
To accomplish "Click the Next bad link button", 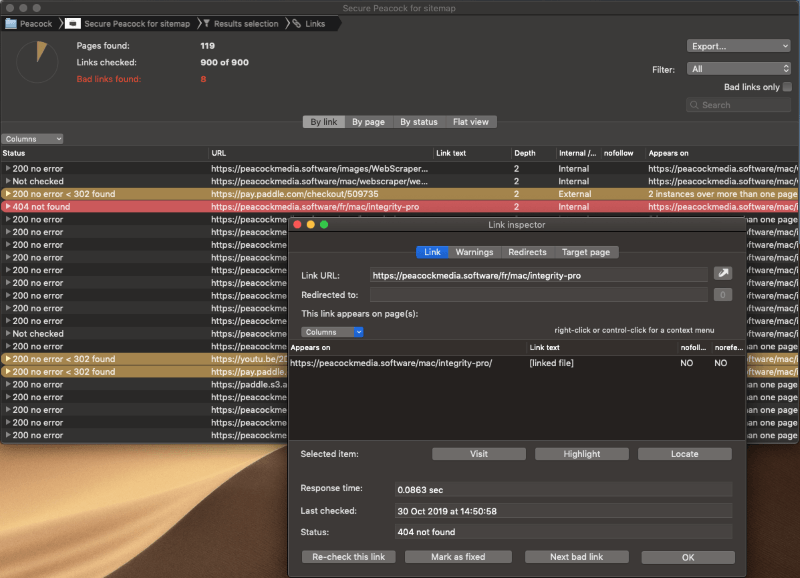I will pyautogui.click(x=575, y=557).
